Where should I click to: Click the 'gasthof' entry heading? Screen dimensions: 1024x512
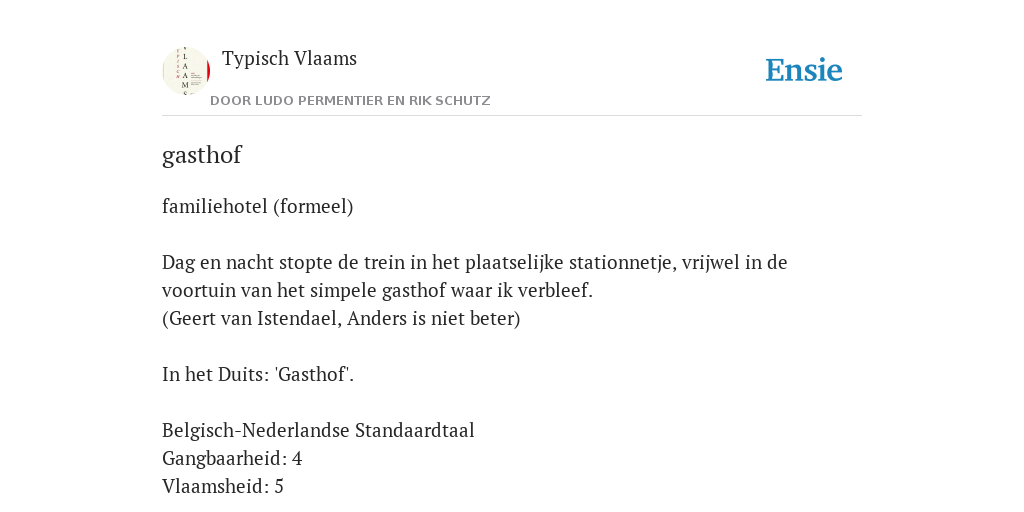(202, 155)
